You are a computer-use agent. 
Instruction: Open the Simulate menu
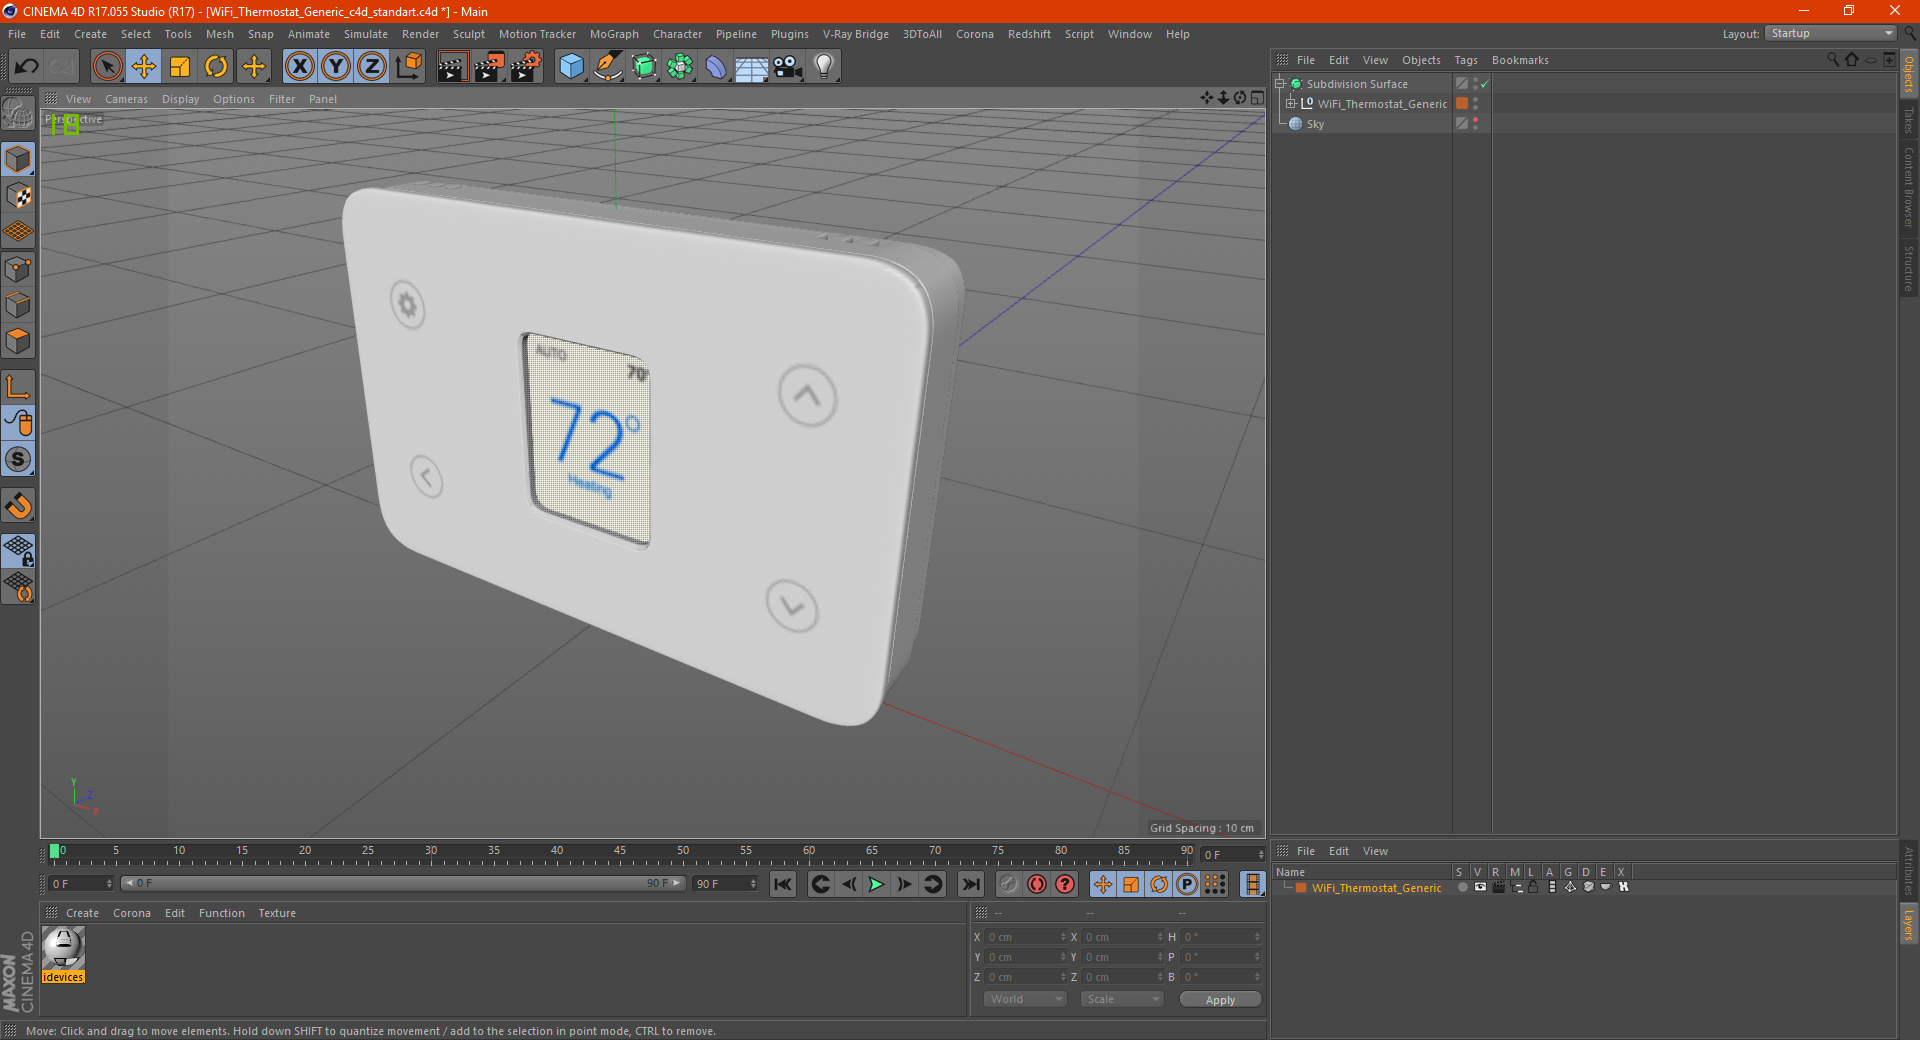coord(366,34)
